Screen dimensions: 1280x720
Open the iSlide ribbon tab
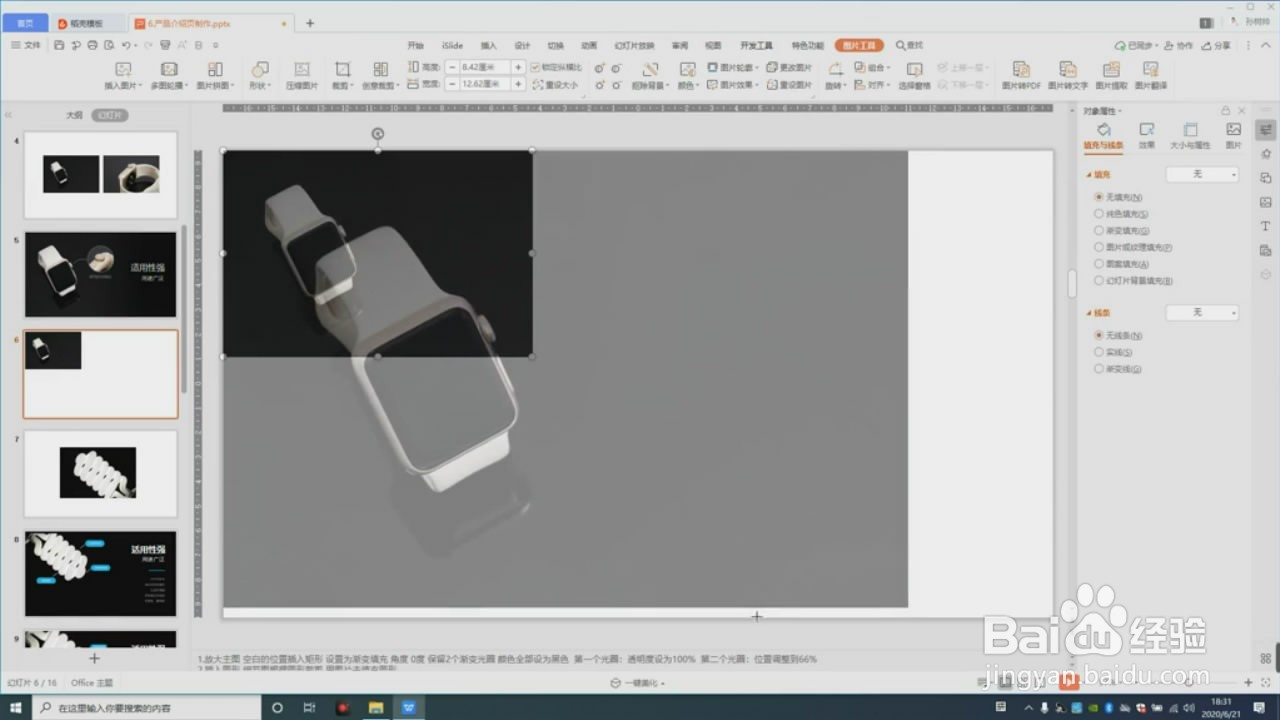[452, 46]
